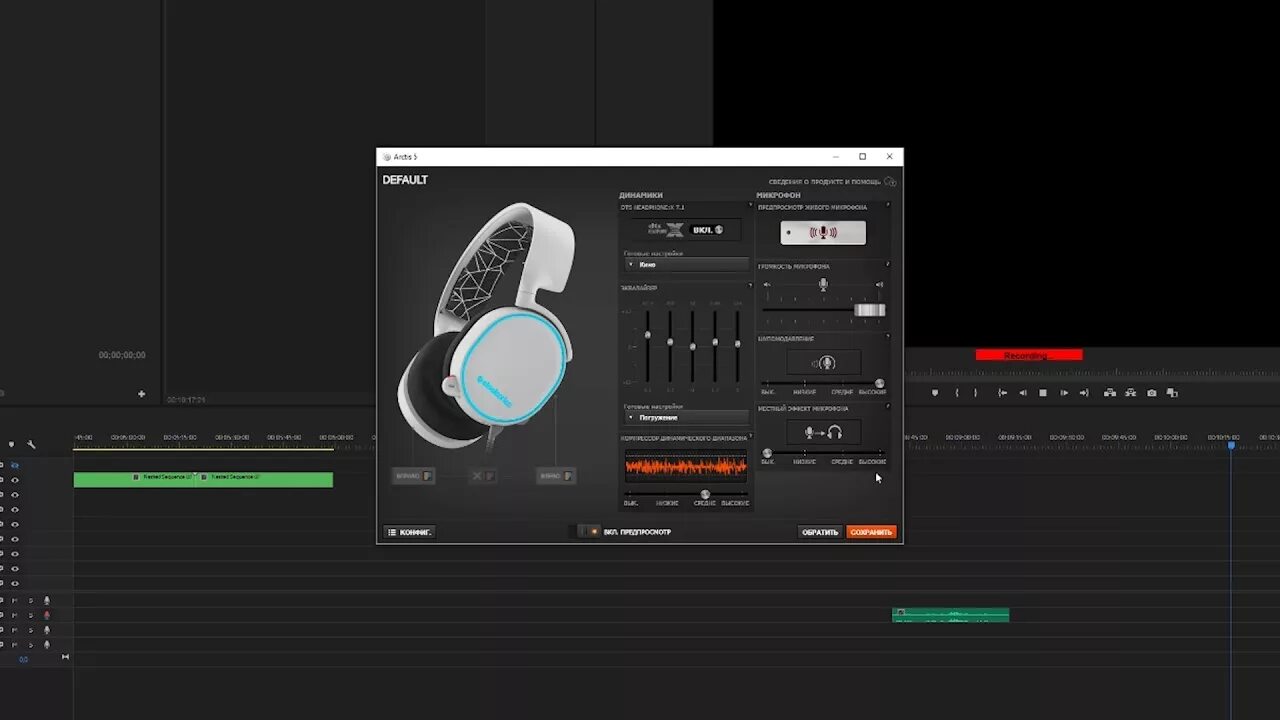Screen dimensions: 1280x720
Task: Click the blue zoom value below audio tracks
Action: [x=24, y=659]
